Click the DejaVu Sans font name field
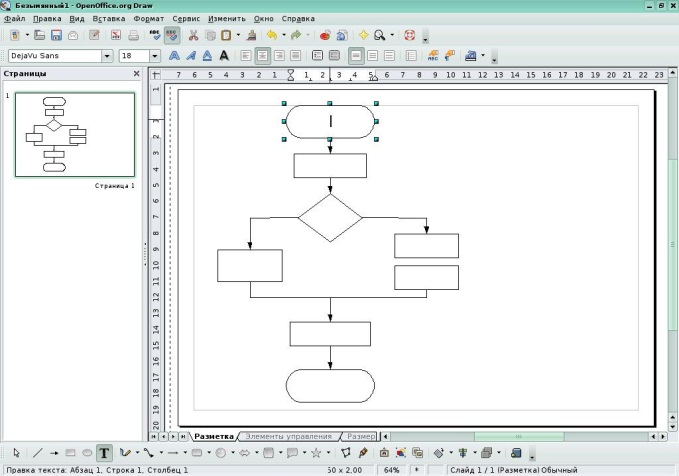Viewport: 679px width, 476px height. coord(55,56)
